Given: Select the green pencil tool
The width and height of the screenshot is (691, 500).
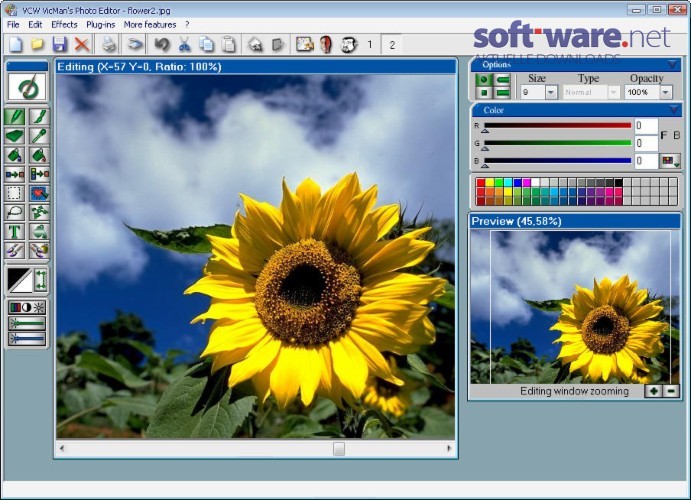Looking at the screenshot, I should [15, 117].
